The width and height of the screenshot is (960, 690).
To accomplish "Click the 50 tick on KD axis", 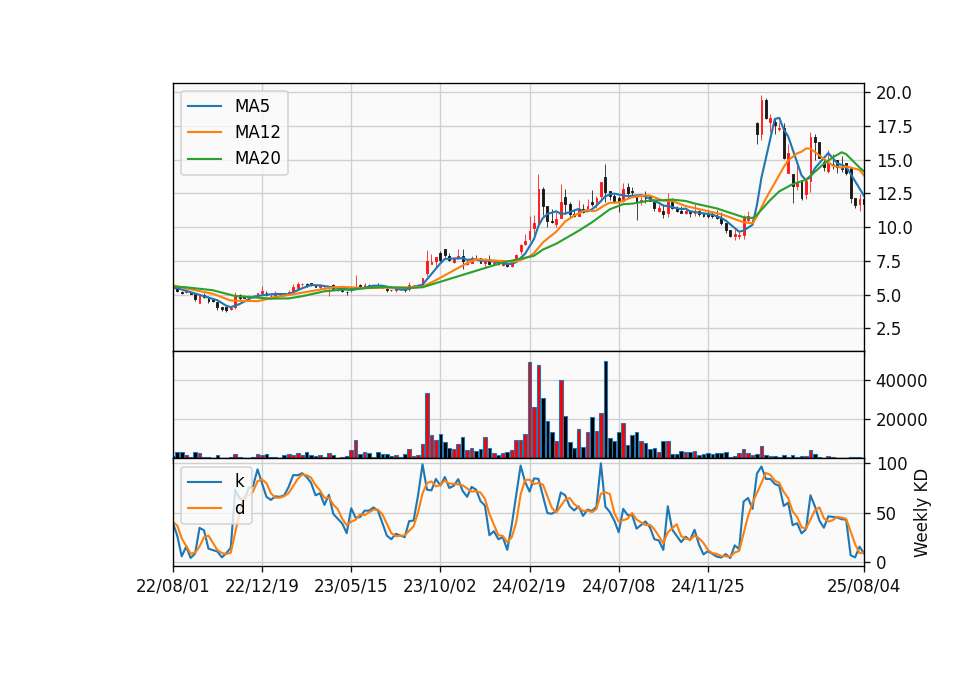I will pos(885,514).
